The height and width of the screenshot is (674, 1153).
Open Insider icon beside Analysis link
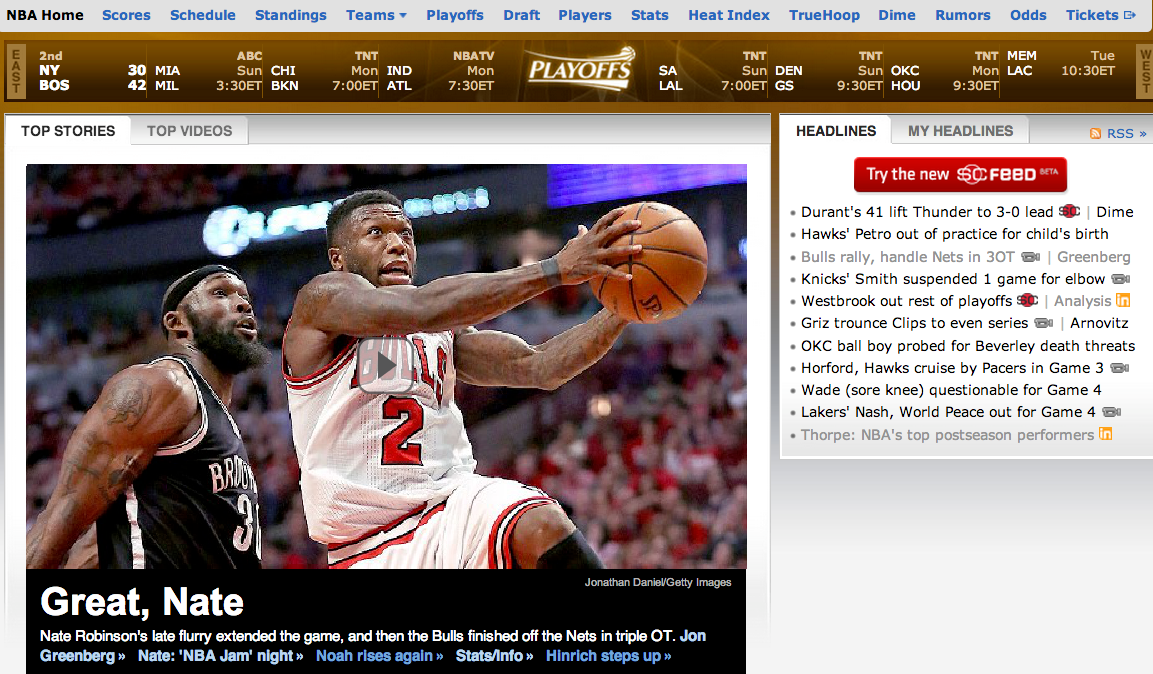point(1123,300)
